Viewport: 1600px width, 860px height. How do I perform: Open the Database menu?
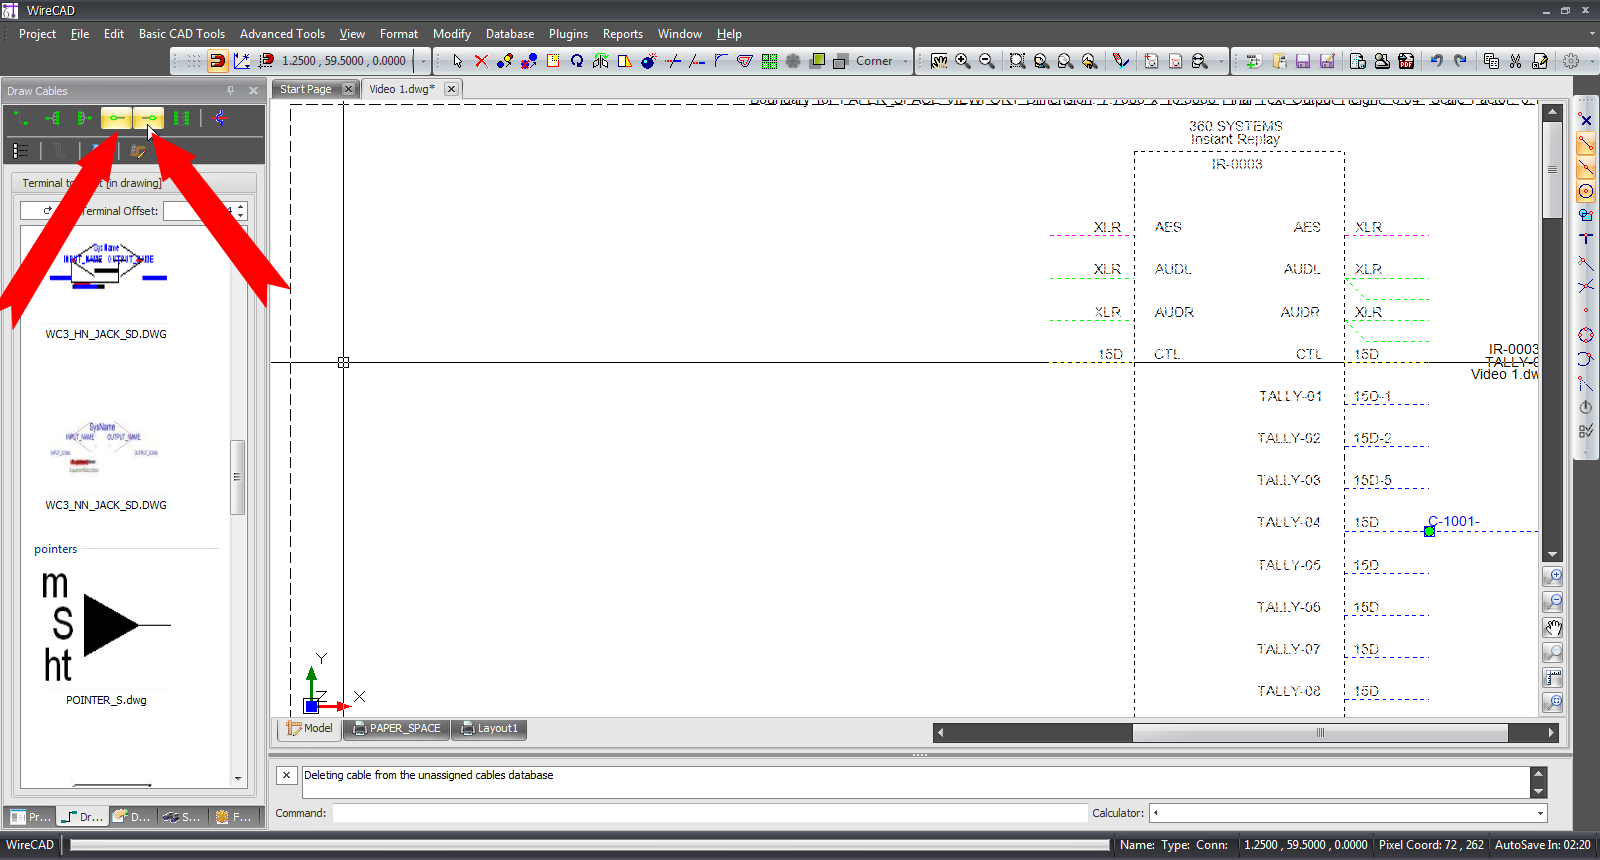click(x=510, y=34)
